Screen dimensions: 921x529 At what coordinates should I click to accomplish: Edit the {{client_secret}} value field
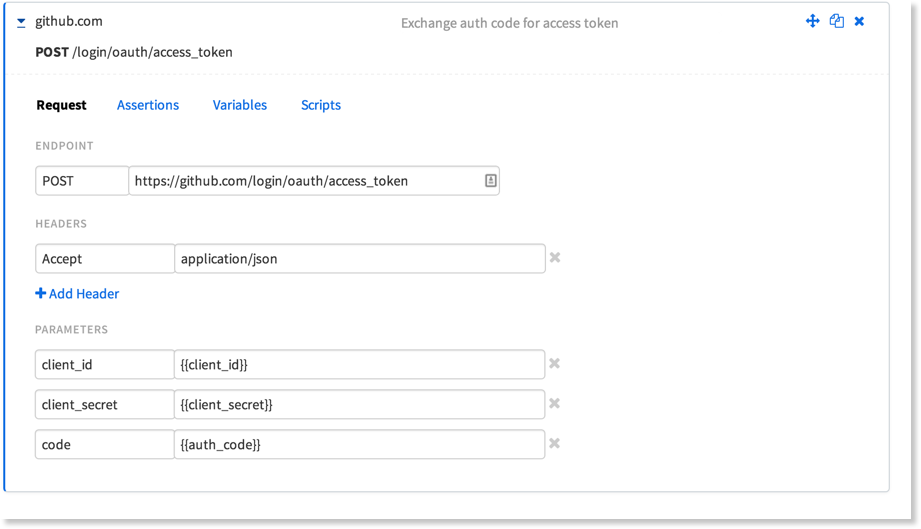359,405
